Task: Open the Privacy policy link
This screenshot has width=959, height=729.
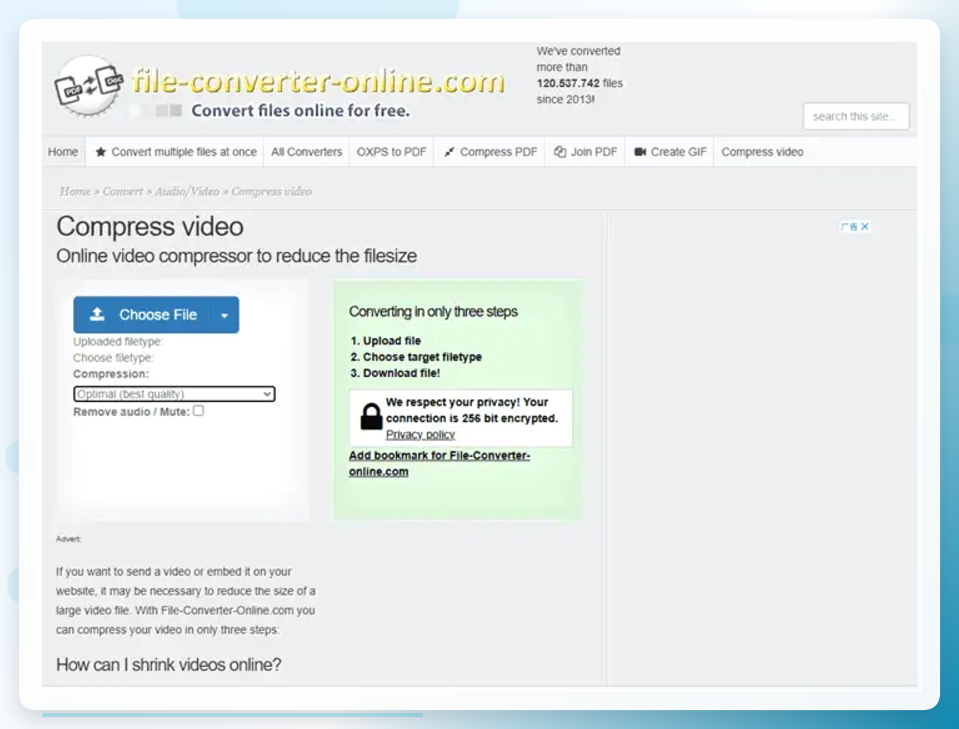Action: point(420,435)
